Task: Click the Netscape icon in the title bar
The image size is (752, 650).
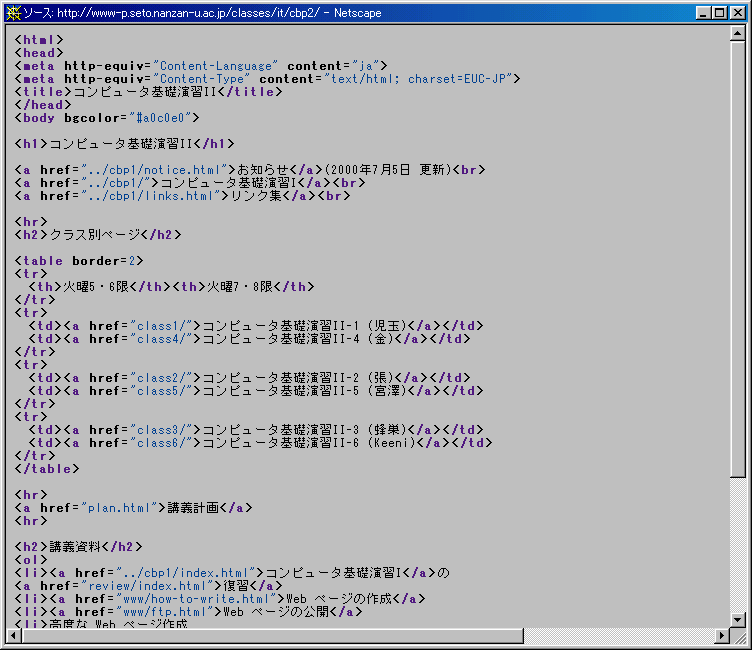Action: [x=13, y=13]
